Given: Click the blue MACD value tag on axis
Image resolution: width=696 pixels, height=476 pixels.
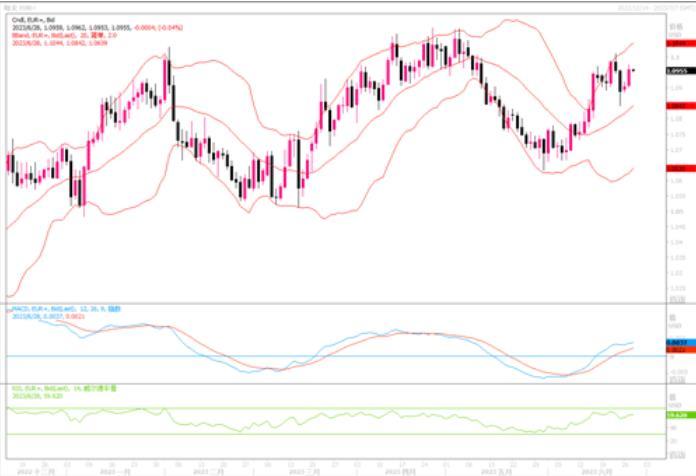Looking at the screenshot, I should 676,343.
